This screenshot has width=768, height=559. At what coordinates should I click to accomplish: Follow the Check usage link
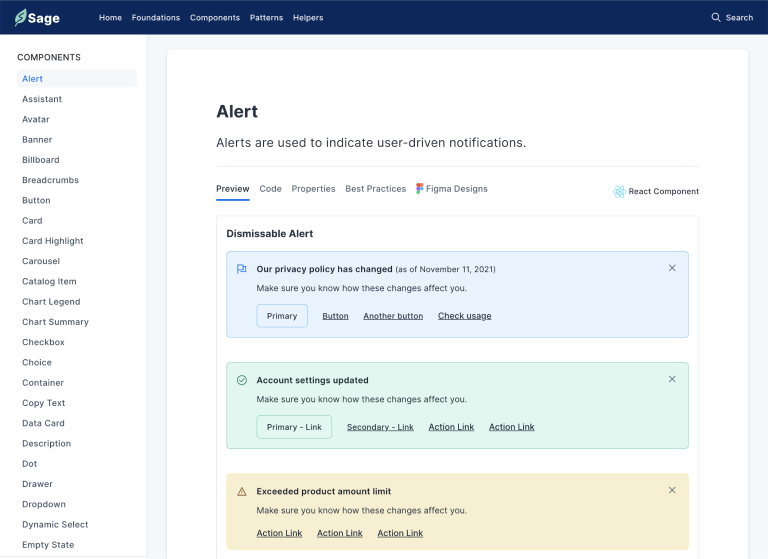tap(464, 316)
